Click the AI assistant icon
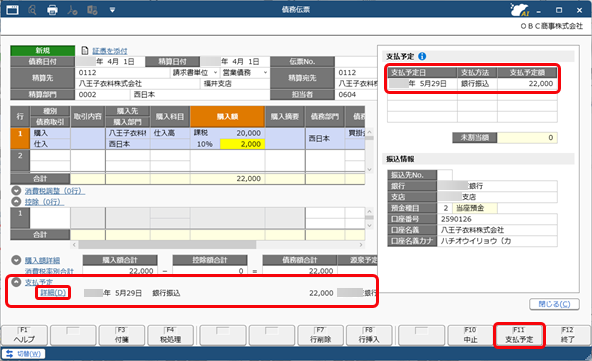Viewport: 592px width, 361px height. pyautogui.click(x=519, y=10)
